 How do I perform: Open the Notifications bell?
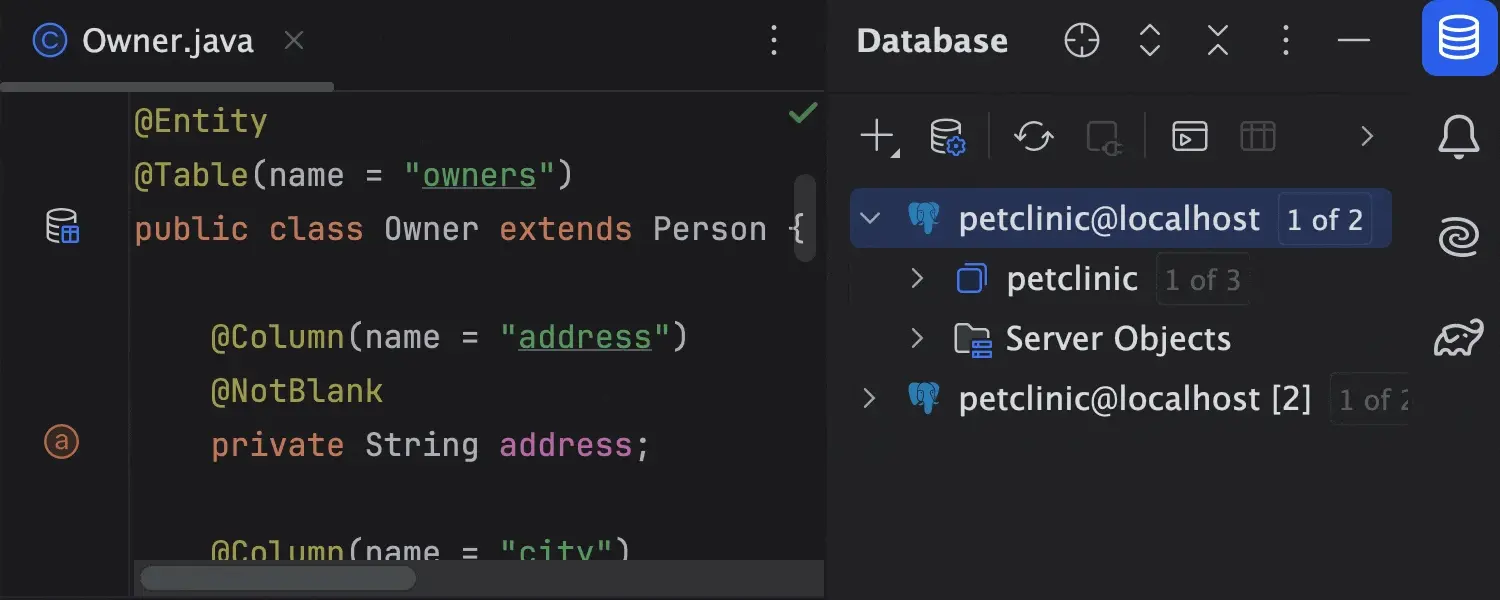pos(1458,137)
